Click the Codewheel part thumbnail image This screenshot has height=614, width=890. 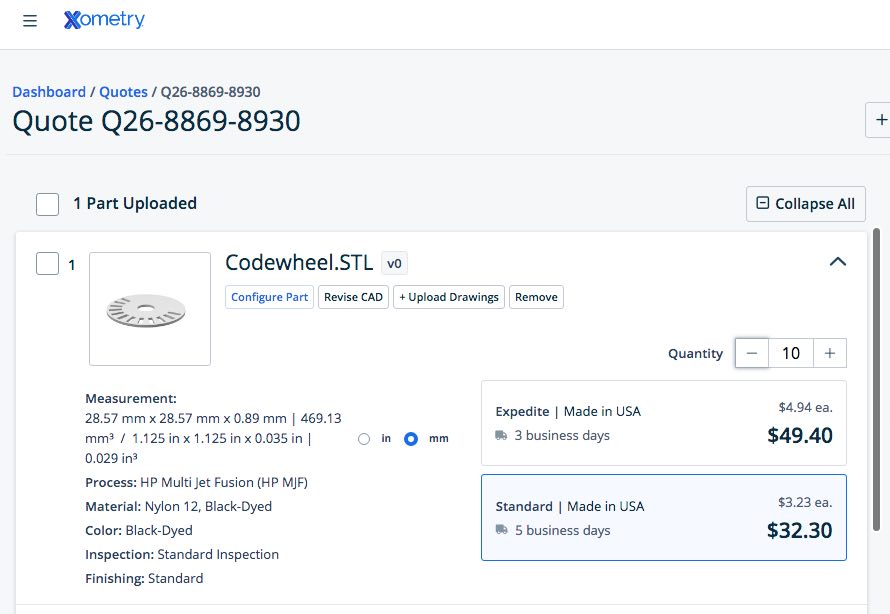pyautogui.click(x=150, y=309)
